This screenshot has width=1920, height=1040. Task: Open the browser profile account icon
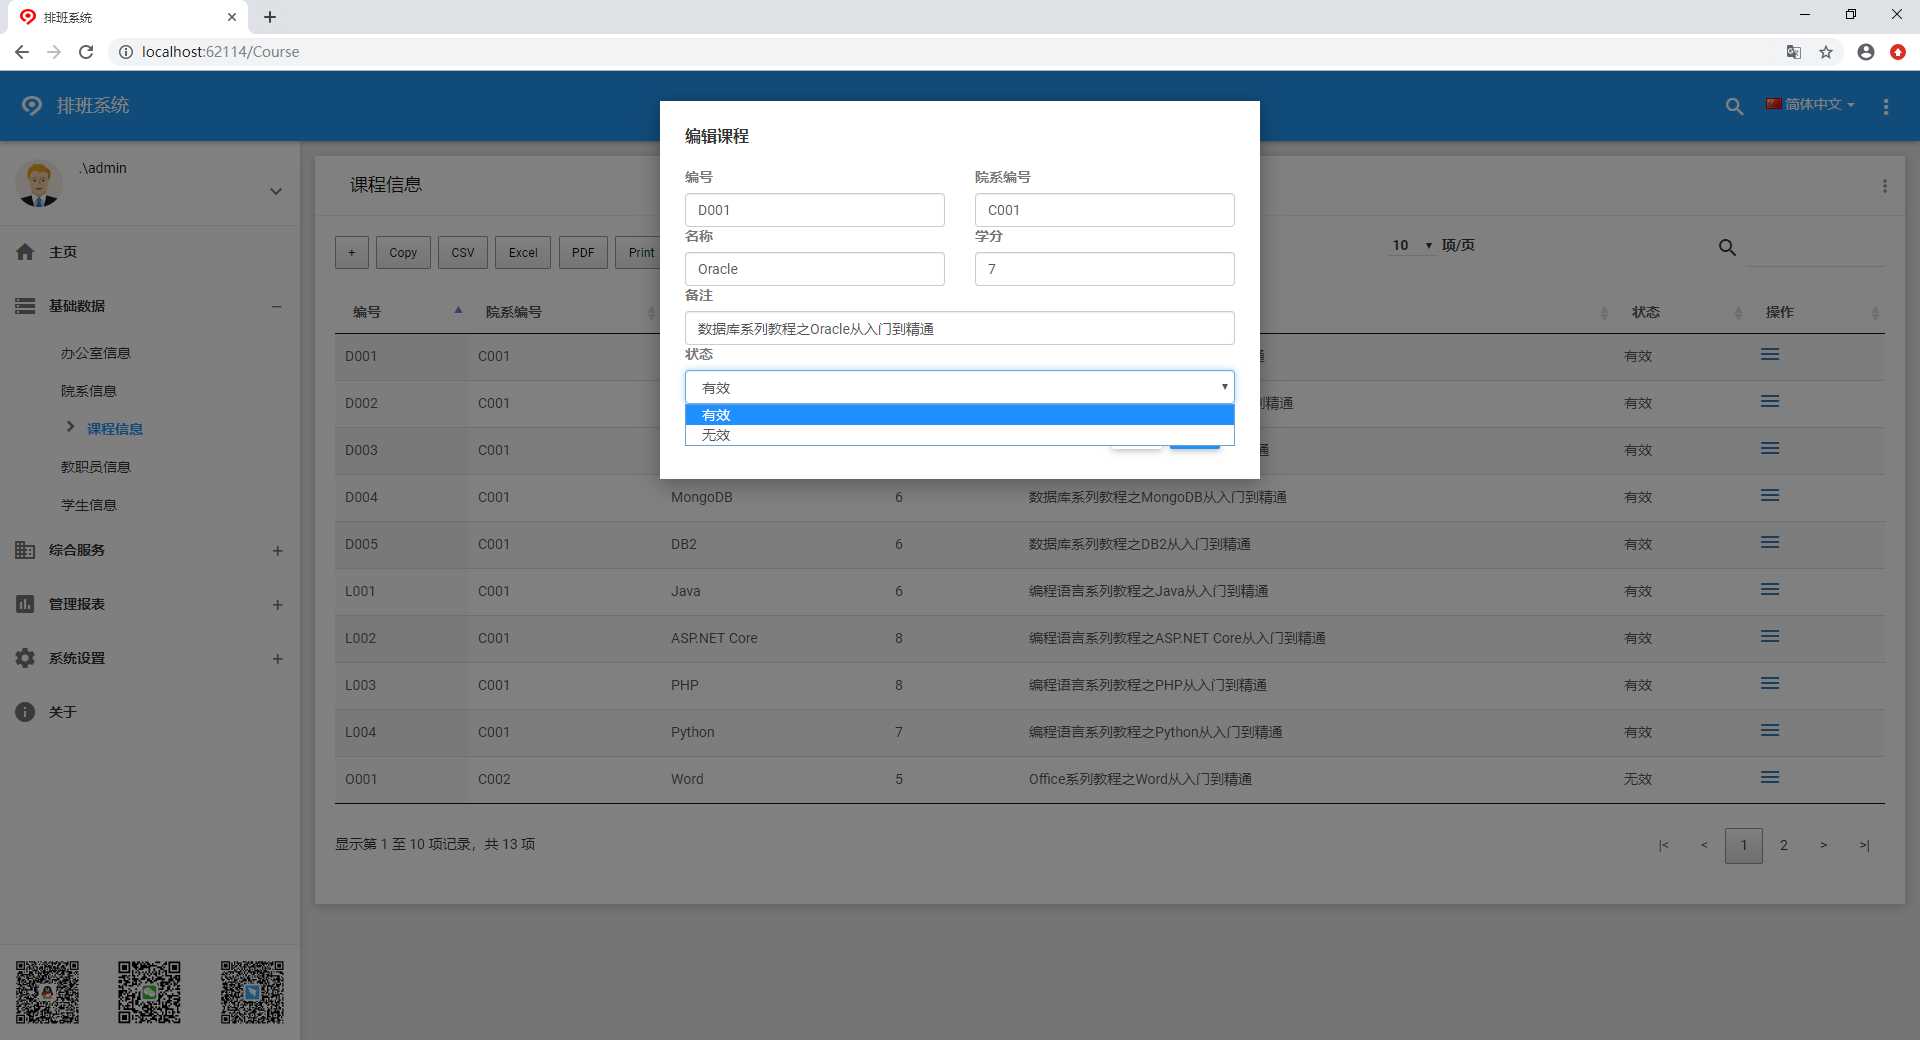tap(1865, 52)
